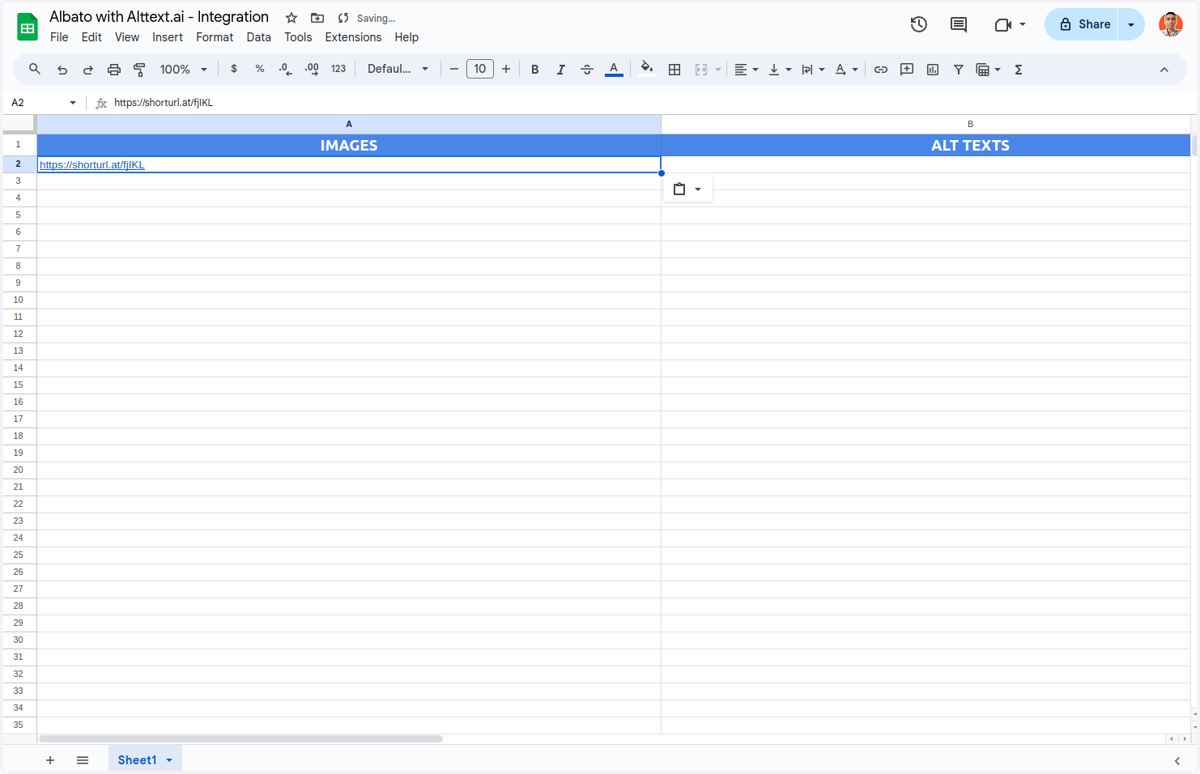The width and height of the screenshot is (1200, 774).
Task: Add a new sheet with plus
Action: coord(50,760)
